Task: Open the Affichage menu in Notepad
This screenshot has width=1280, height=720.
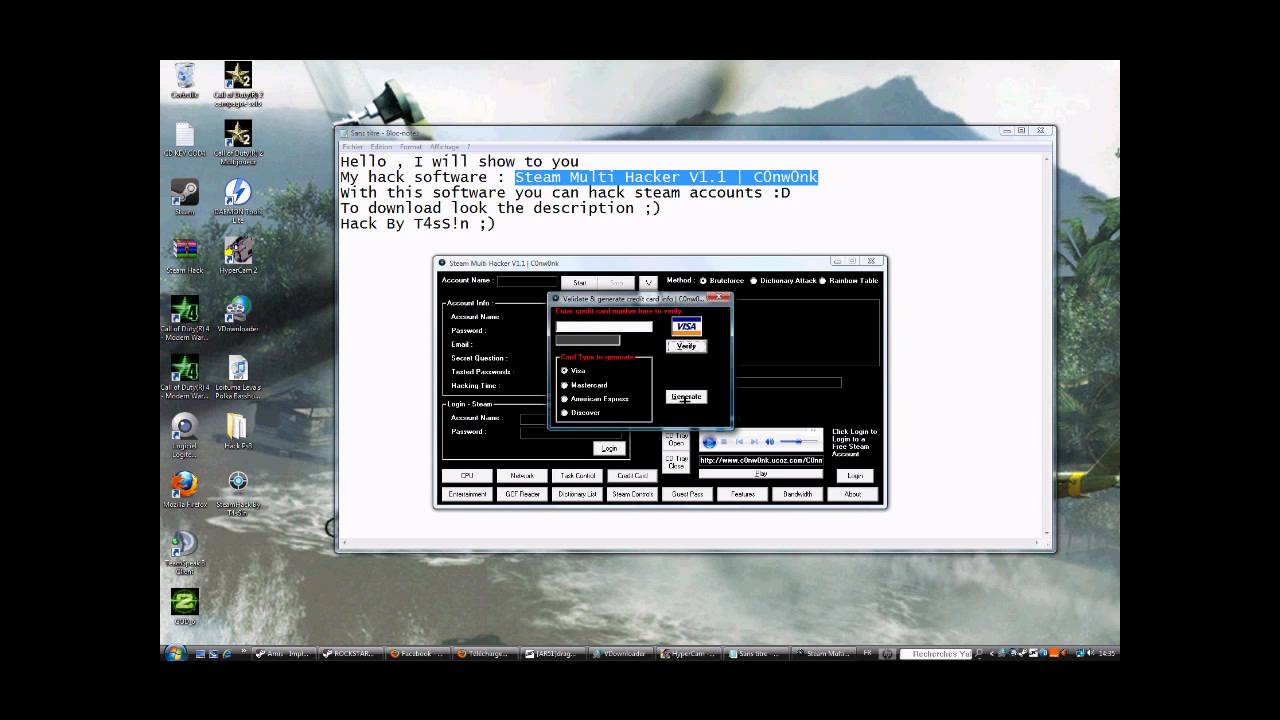Action: click(443, 147)
